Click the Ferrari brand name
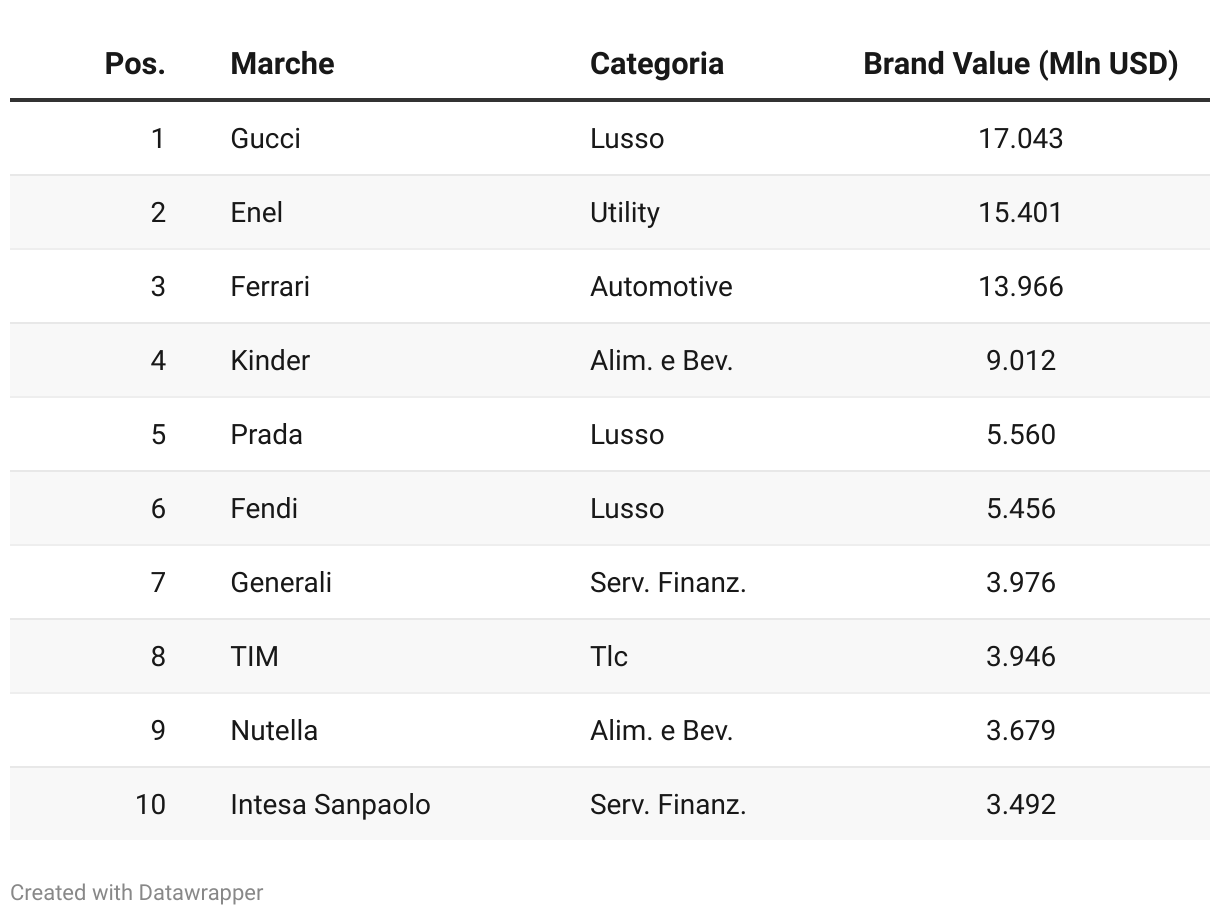The height and width of the screenshot is (916, 1220). click(270, 286)
